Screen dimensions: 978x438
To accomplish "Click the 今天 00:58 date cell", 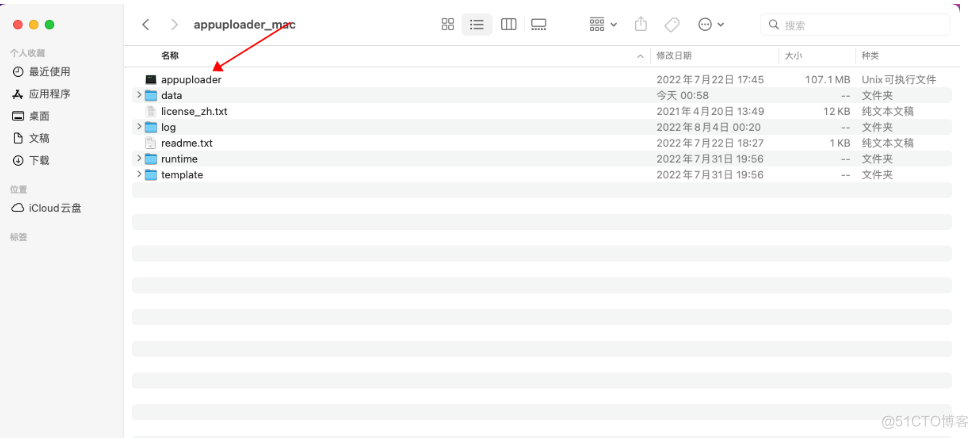I will click(x=682, y=95).
